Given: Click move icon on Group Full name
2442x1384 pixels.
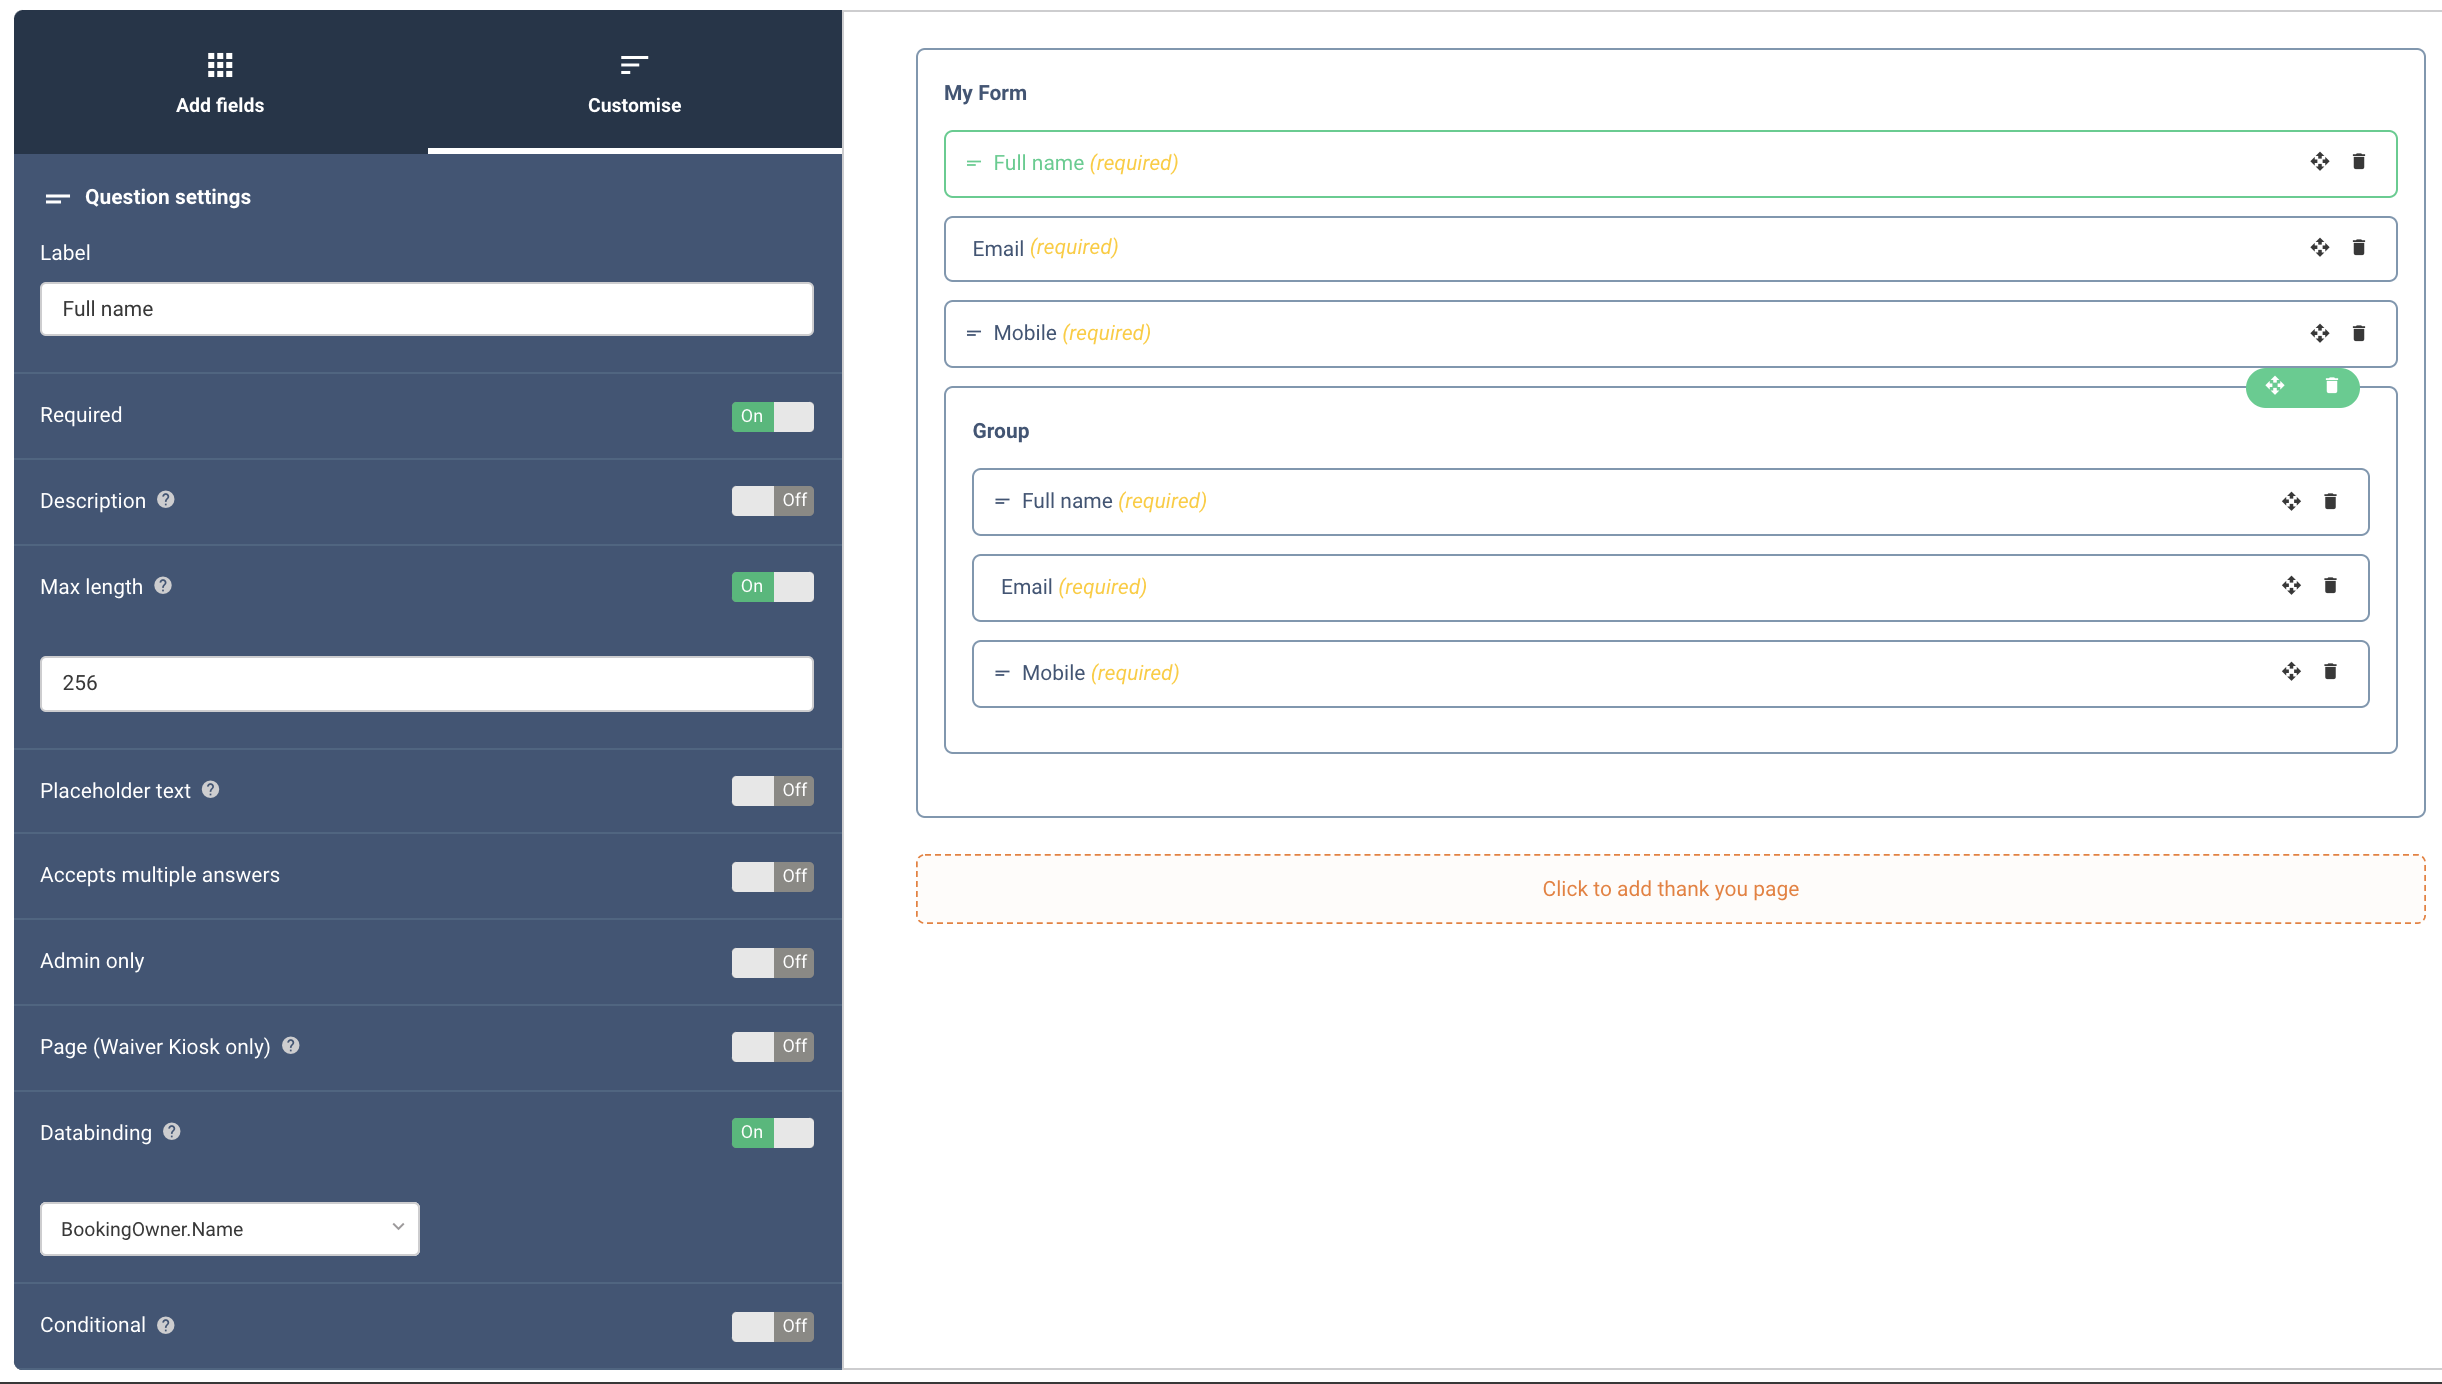Looking at the screenshot, I should 2291,501.
